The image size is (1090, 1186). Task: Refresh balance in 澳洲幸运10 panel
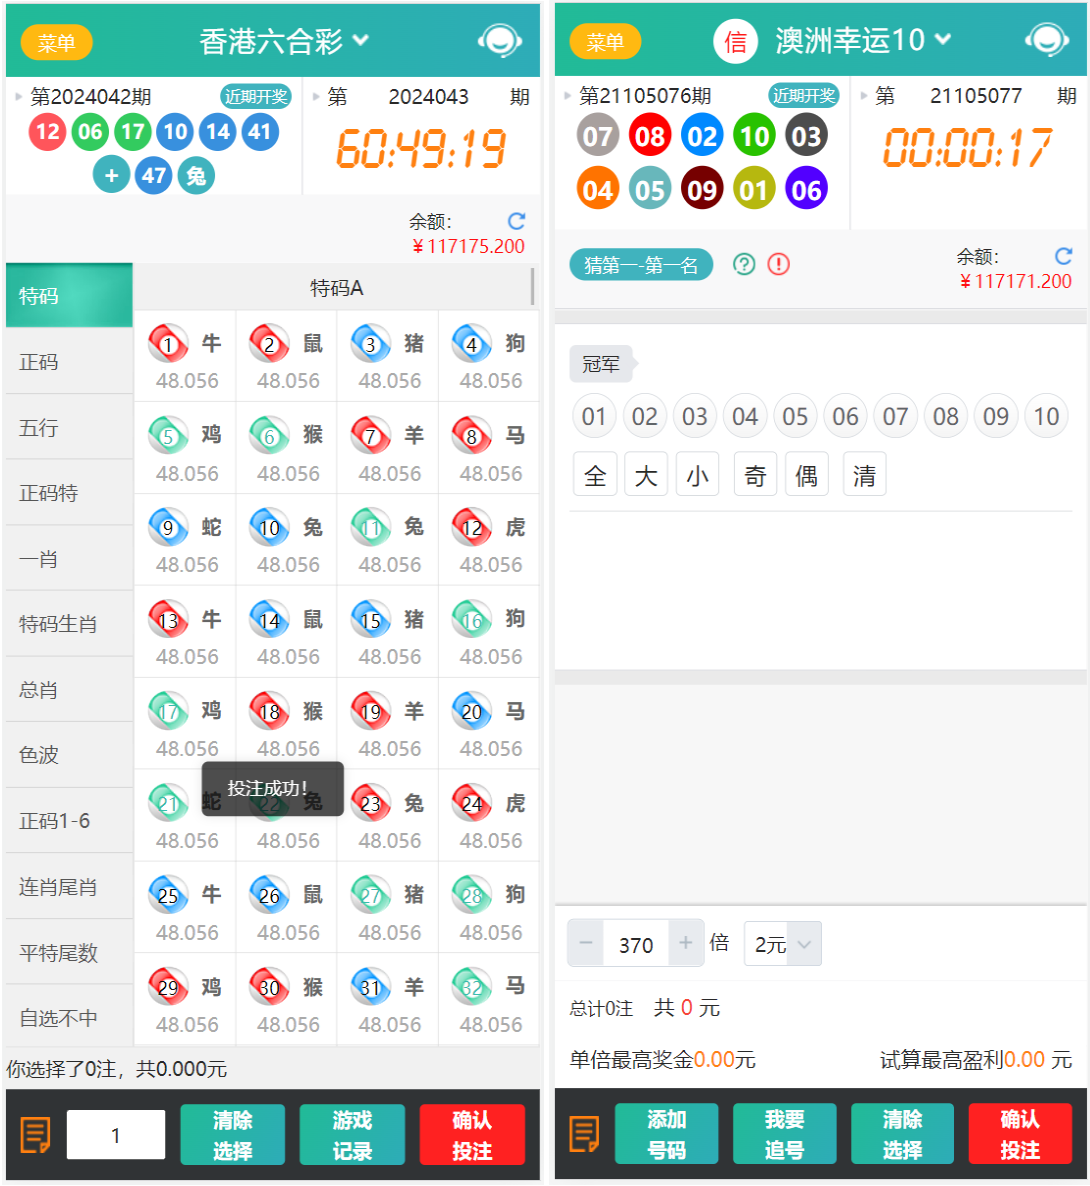click(x=1063, y=256)
